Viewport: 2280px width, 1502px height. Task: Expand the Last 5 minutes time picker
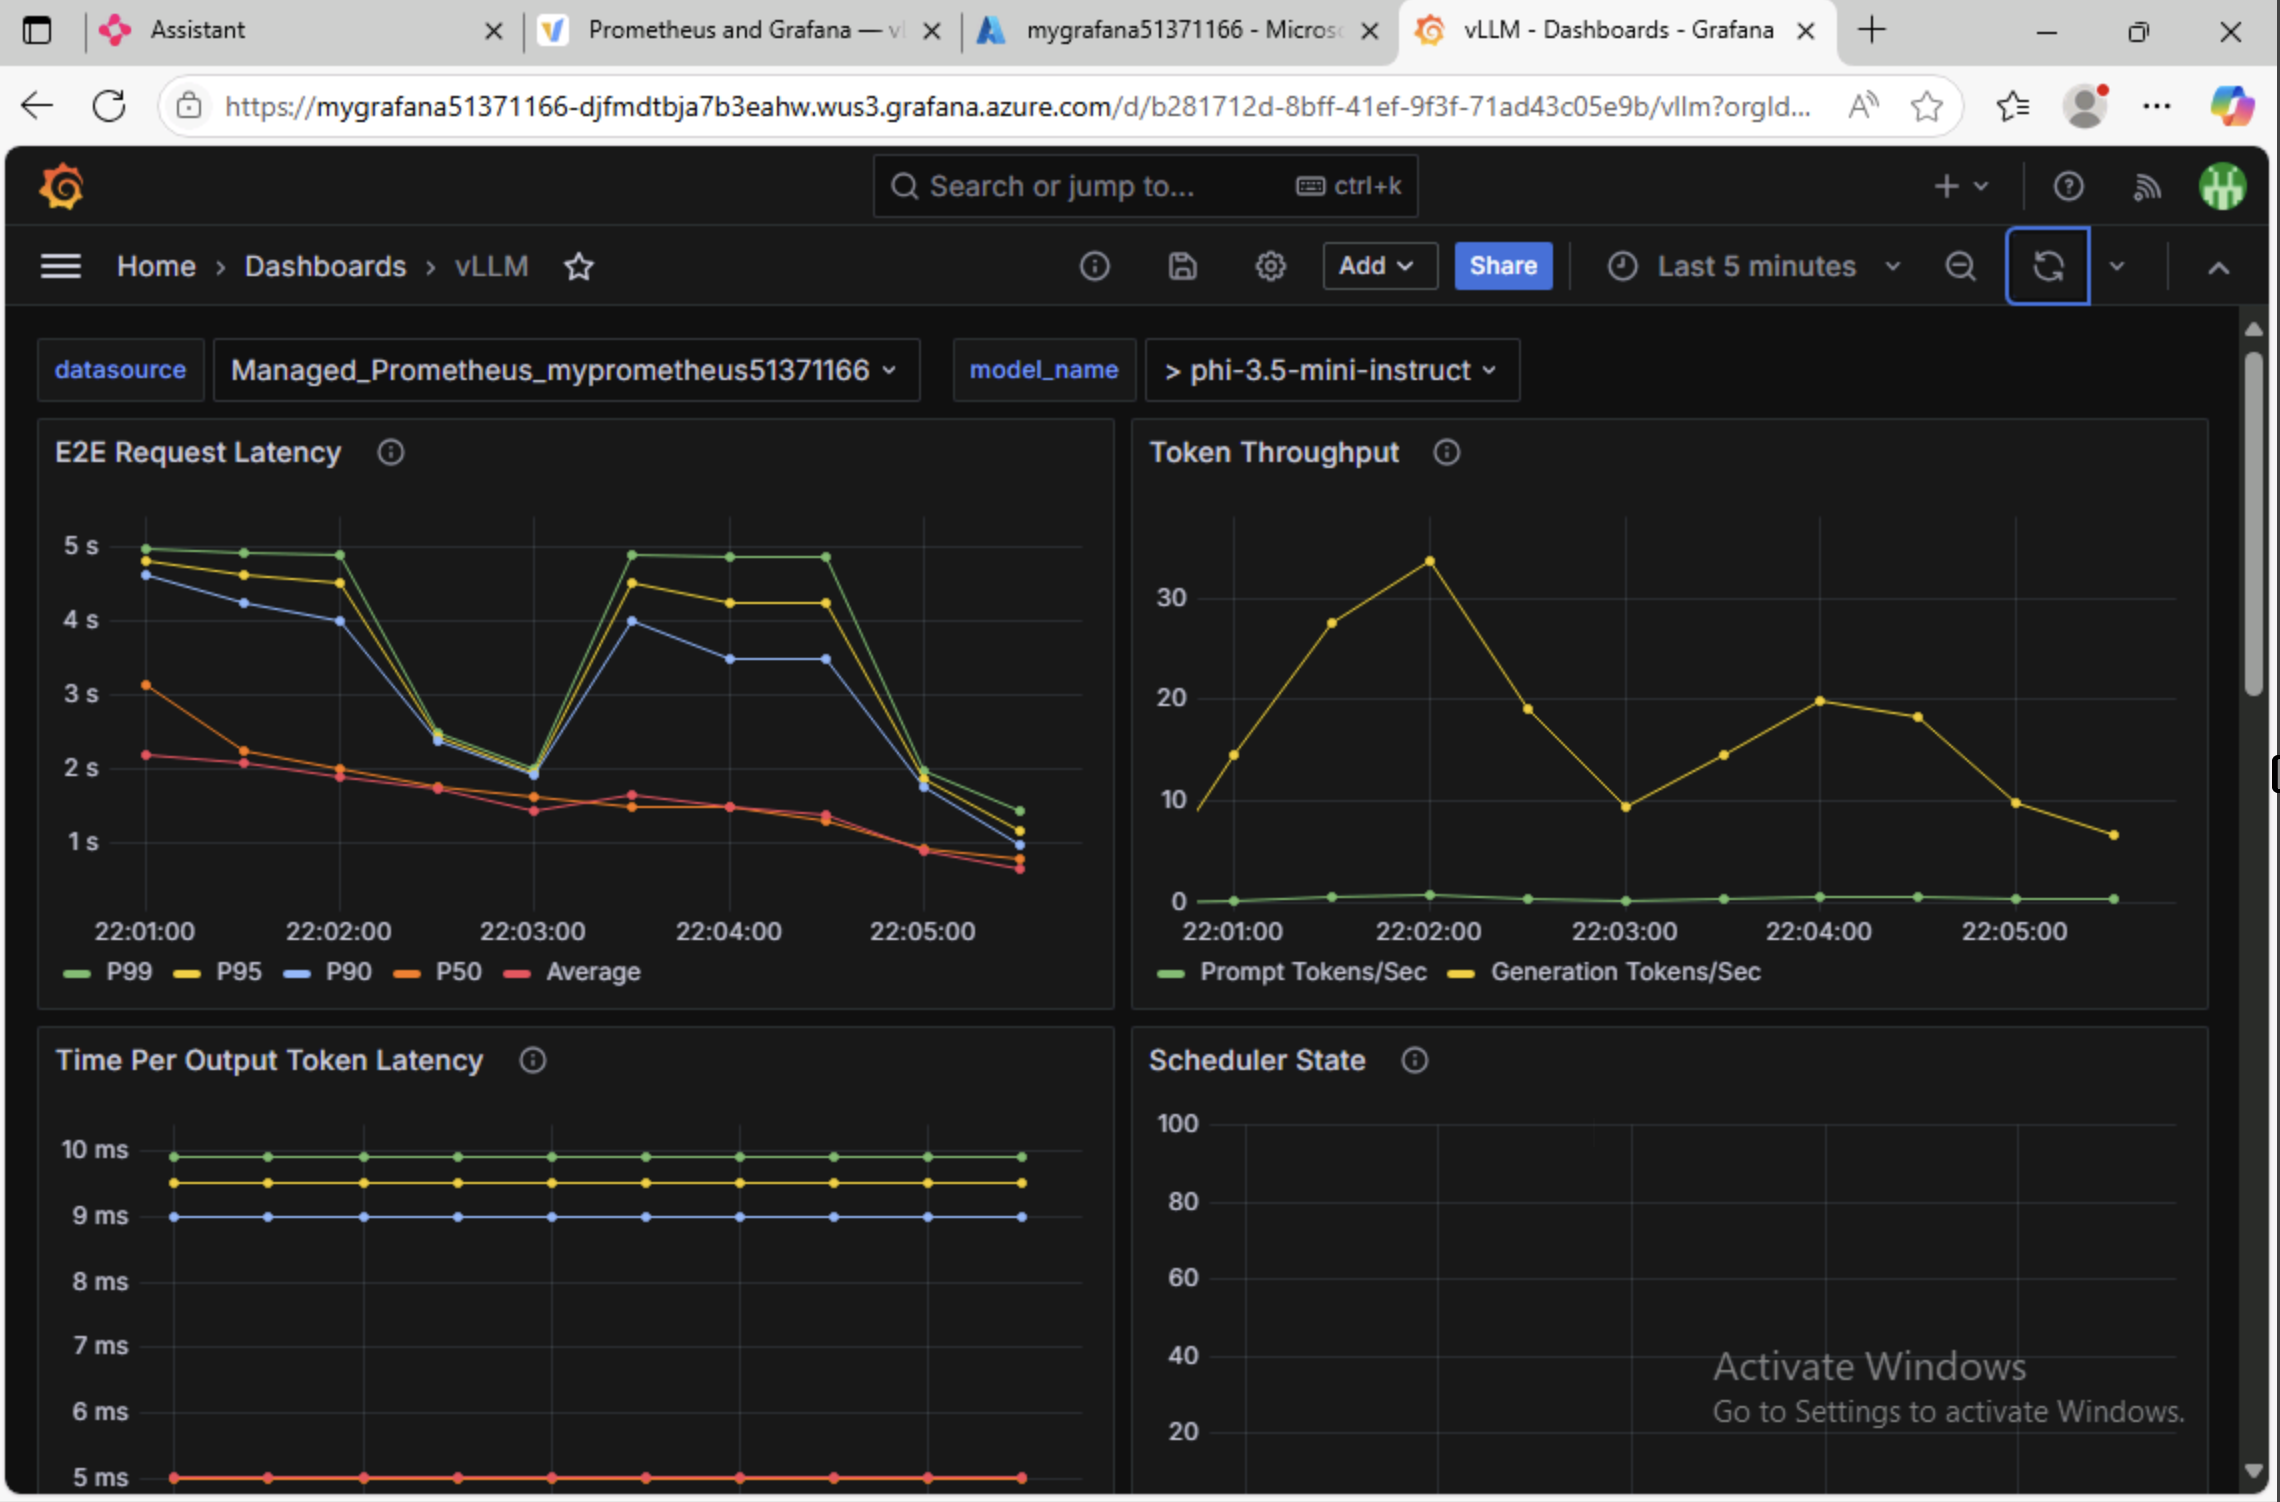pos(1755,266)
